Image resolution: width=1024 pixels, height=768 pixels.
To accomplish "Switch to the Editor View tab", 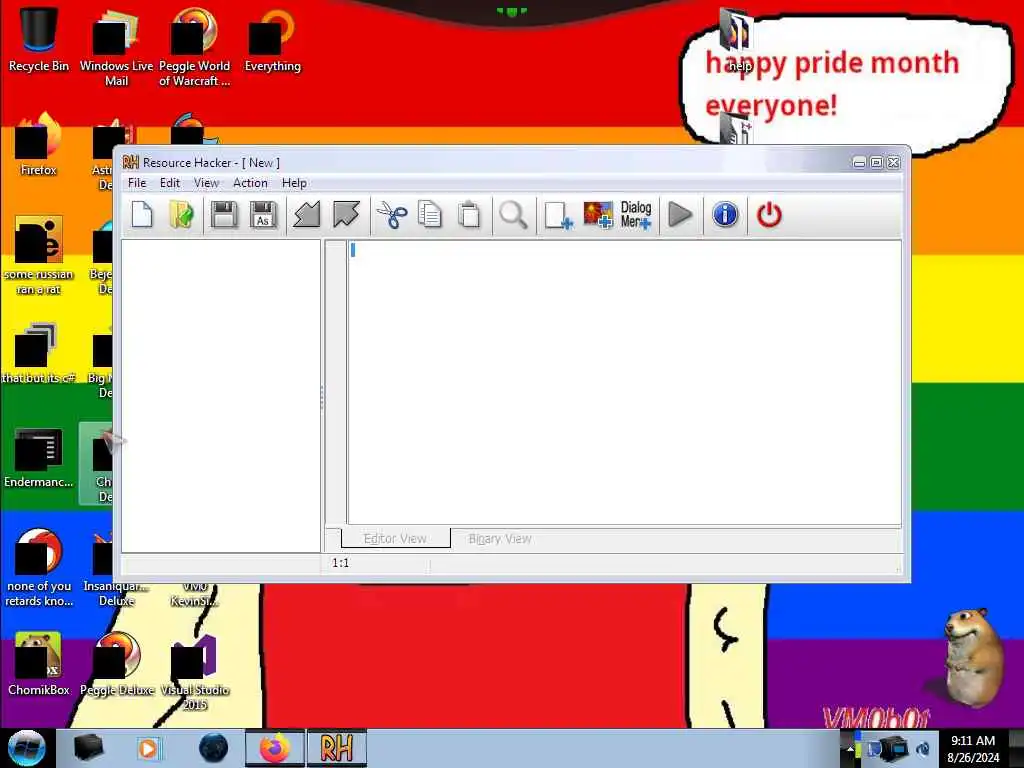I will [x=395, y=539].
